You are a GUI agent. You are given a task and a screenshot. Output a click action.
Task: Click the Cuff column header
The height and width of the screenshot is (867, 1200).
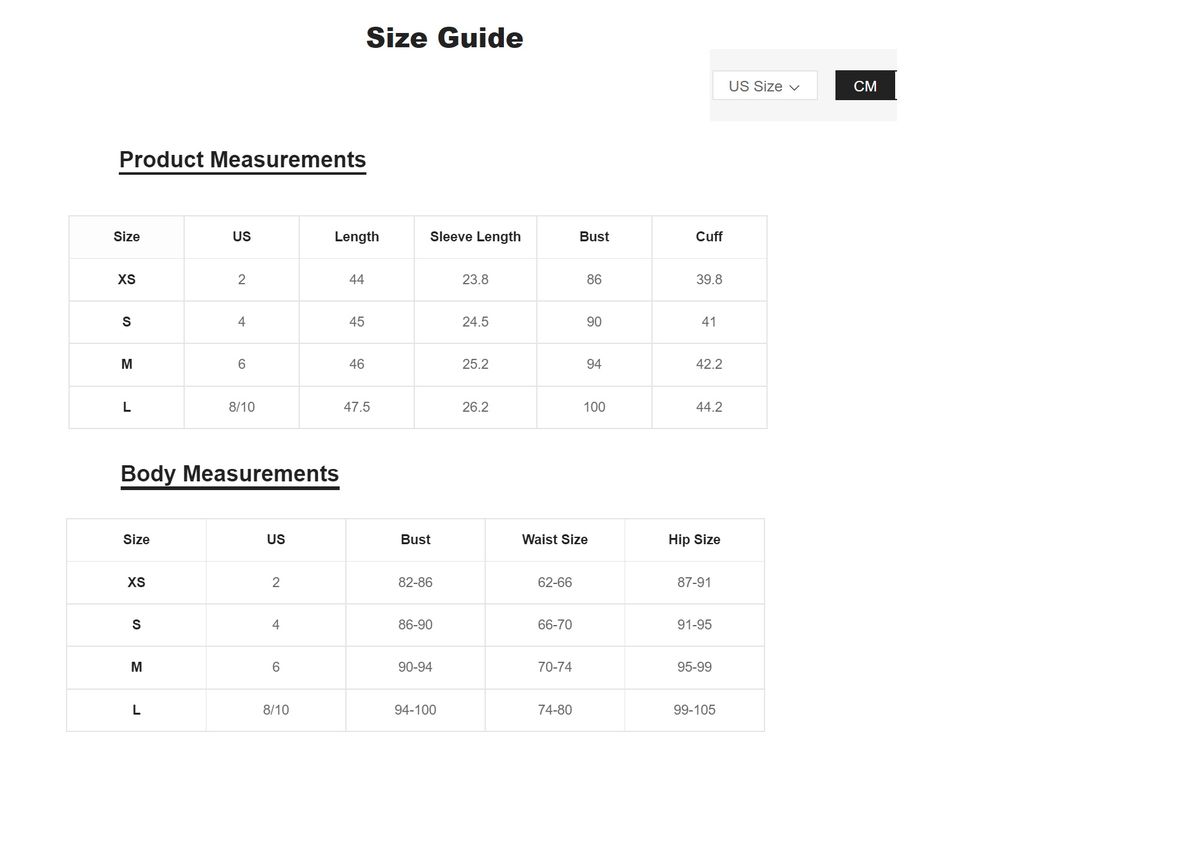coord(709,237)
